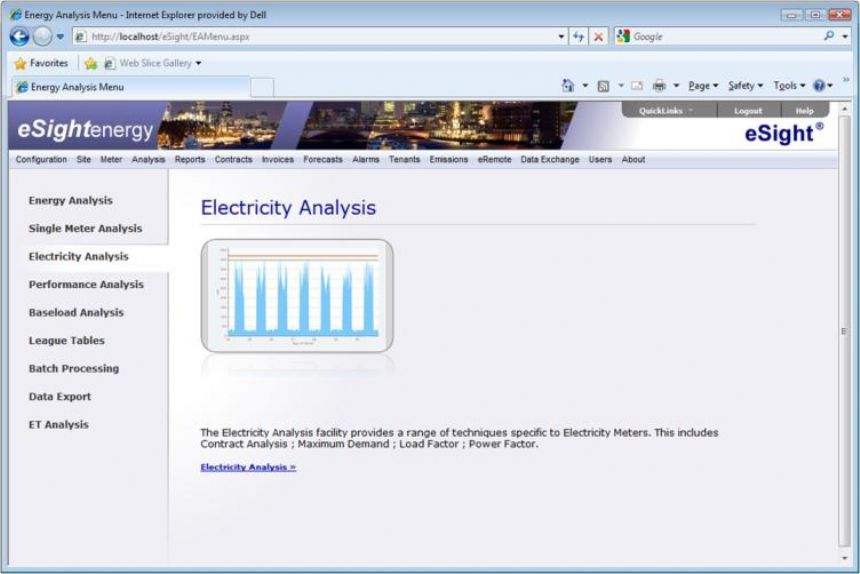Click the search magnifier icon

829,36
